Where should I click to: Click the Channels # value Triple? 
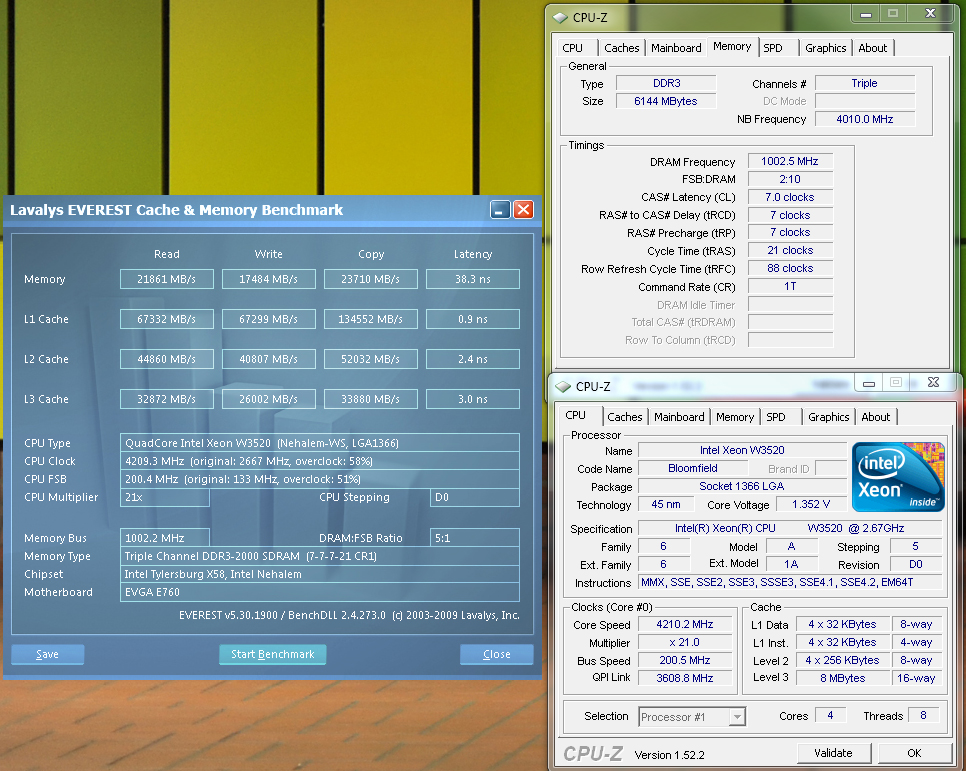(865, 83)
